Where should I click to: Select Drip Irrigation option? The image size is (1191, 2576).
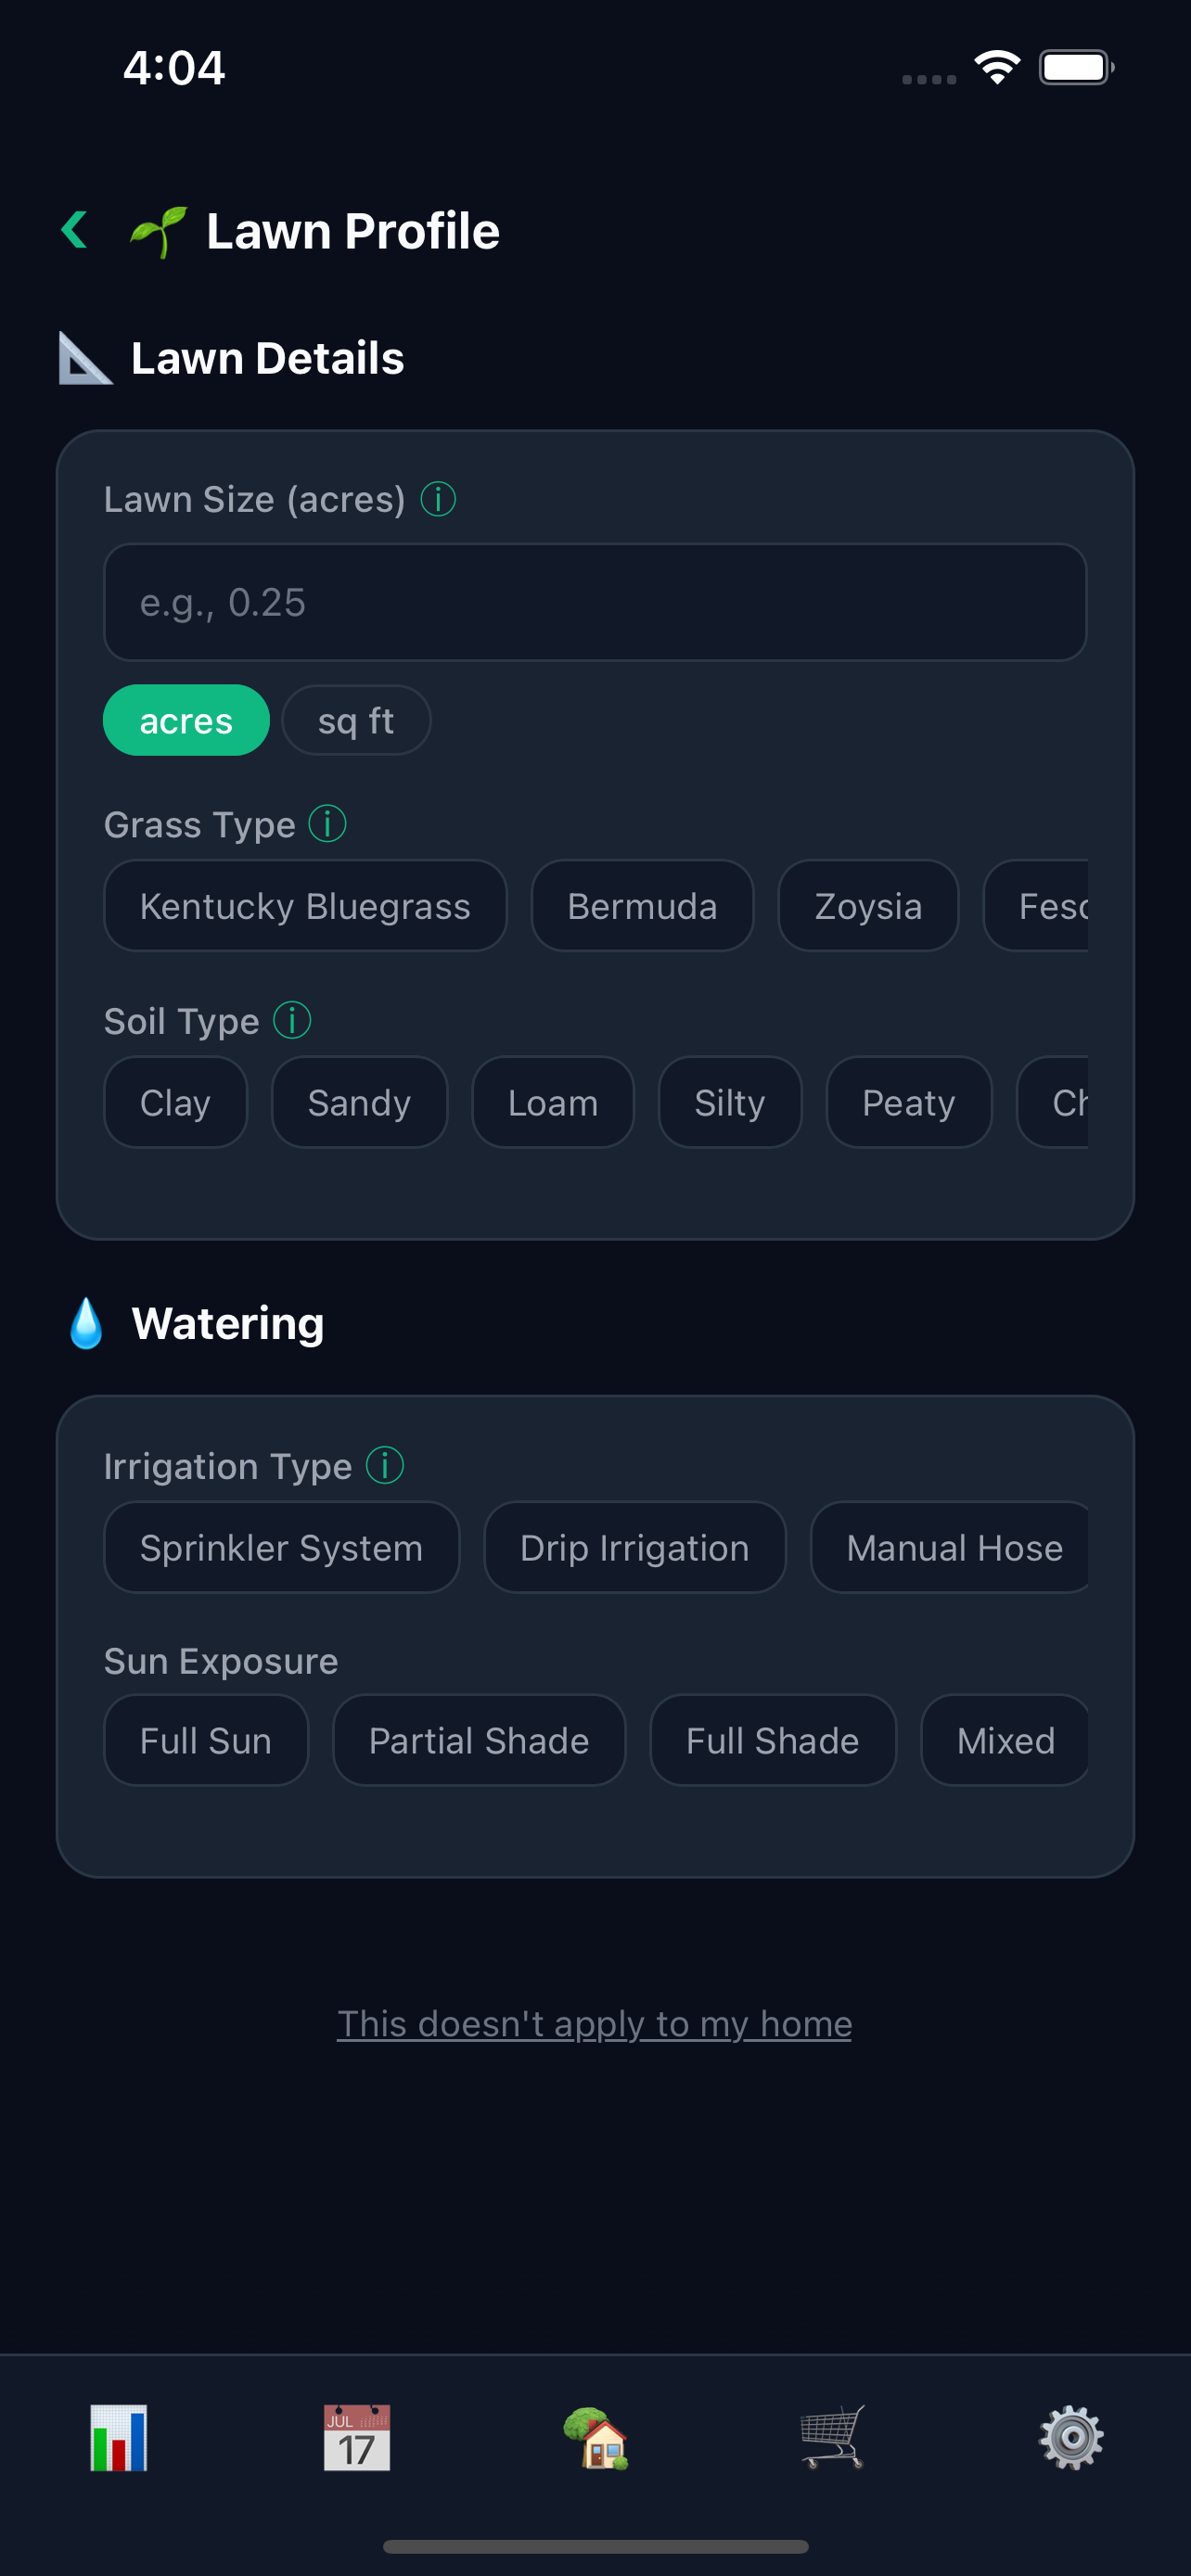(x=635, y=1547)
